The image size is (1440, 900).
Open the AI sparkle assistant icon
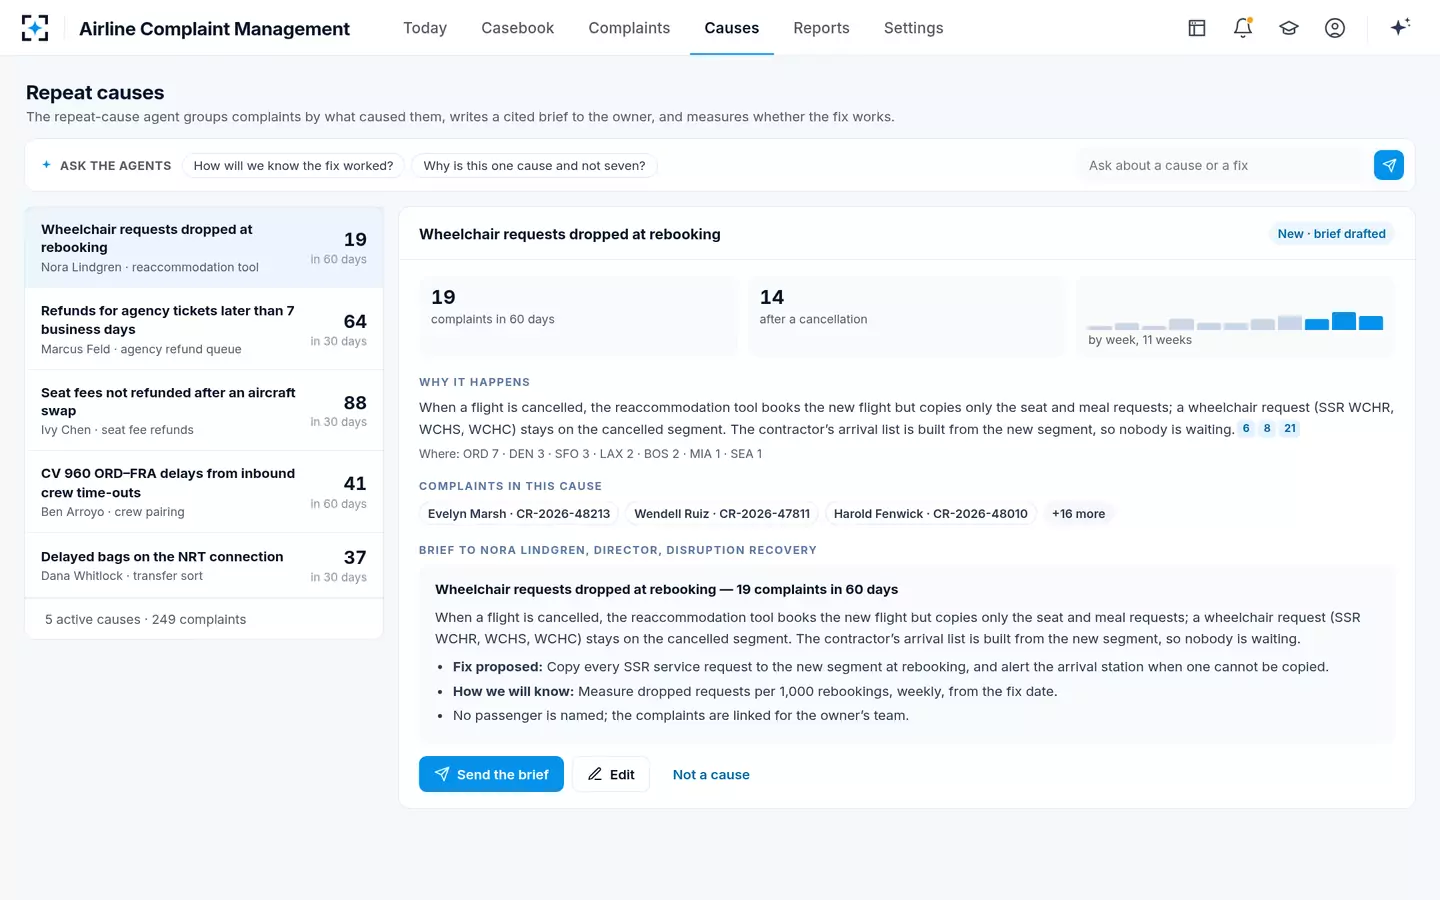pyautogui.click(x=1400, y=27)
